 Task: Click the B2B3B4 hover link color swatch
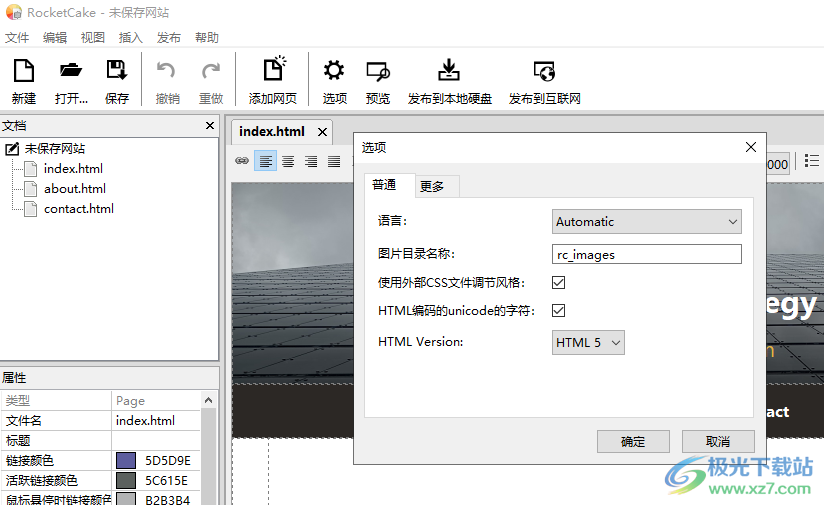[x=126, y=499]
